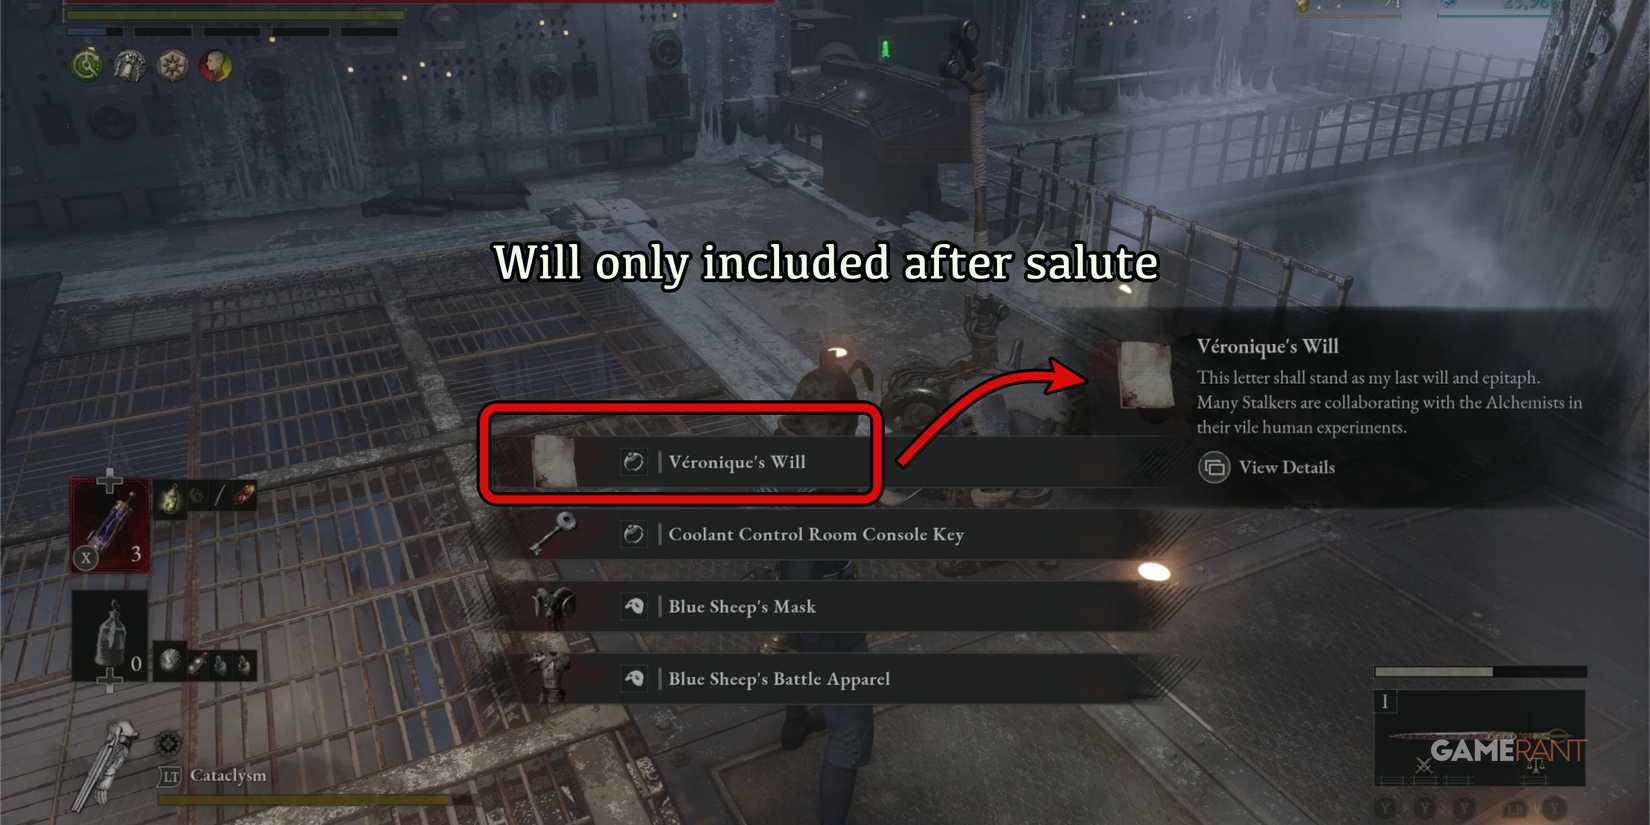
Task: Click the View Details button icon
Action: click(1214, 467)
